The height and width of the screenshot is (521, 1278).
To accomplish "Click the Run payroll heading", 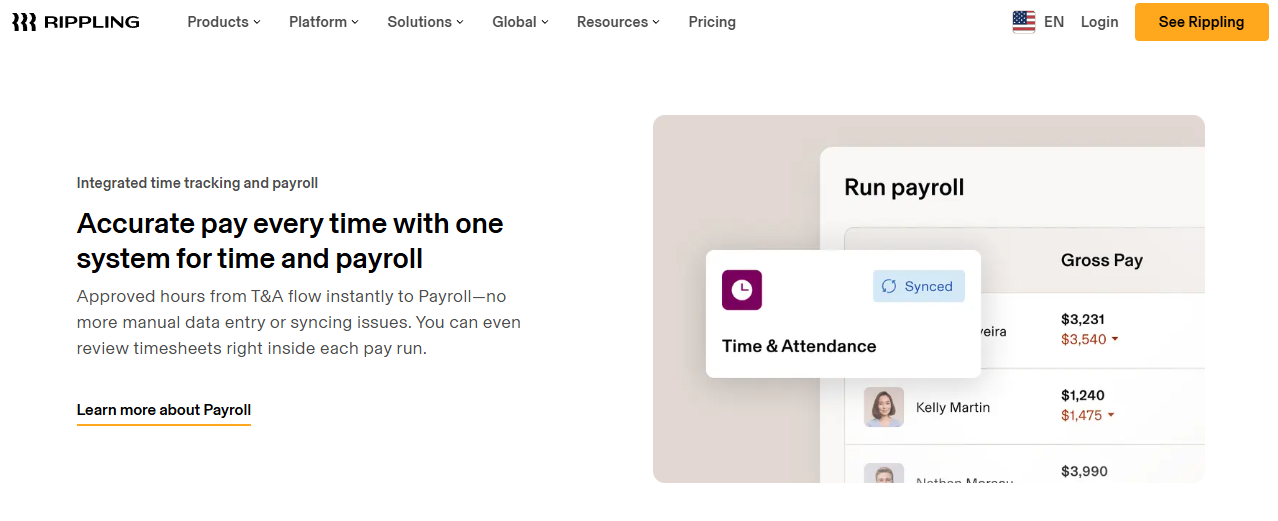I will click(x=904, y=188).
